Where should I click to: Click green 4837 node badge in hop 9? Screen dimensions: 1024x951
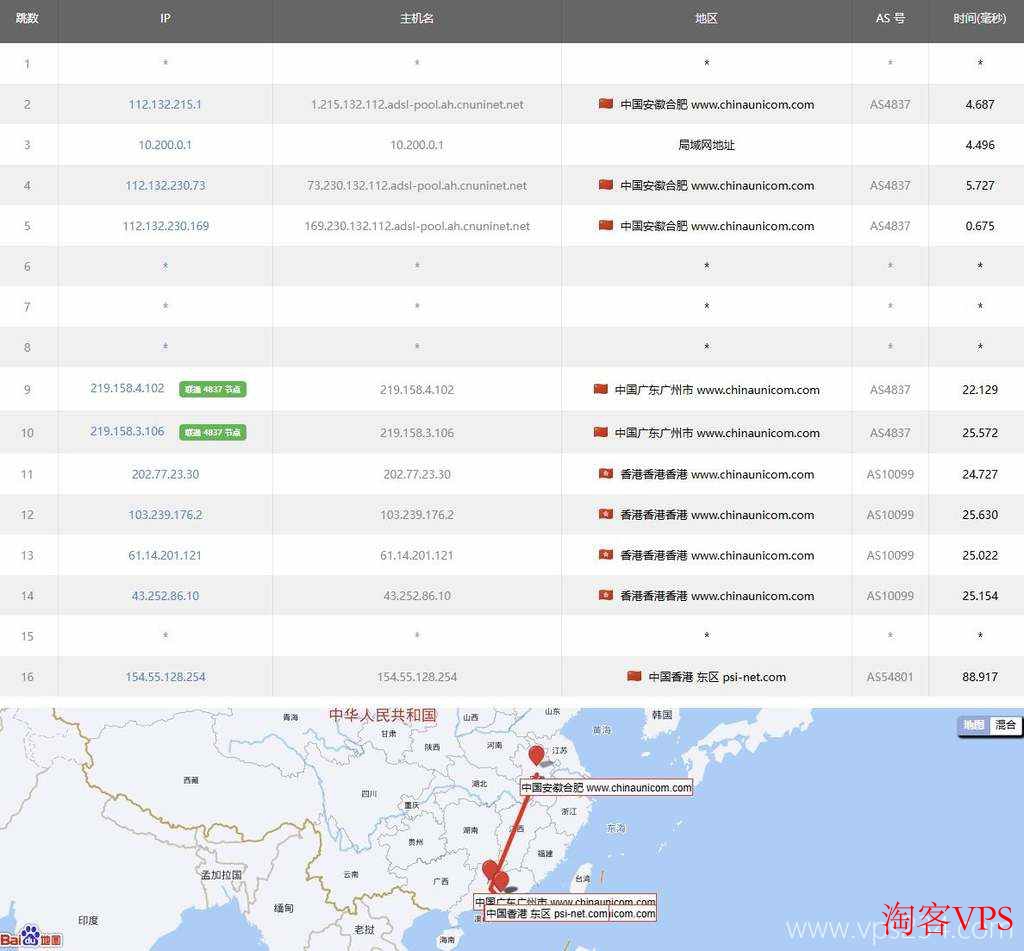(213, 389)
